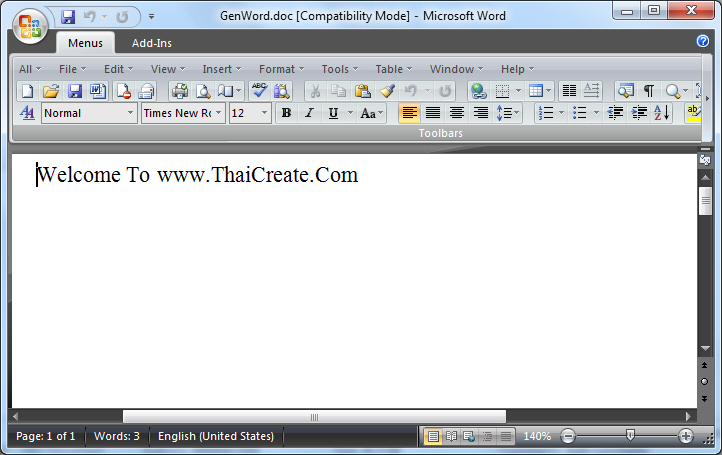
Task: Open the Tools menu
Action: click(339, 69)
